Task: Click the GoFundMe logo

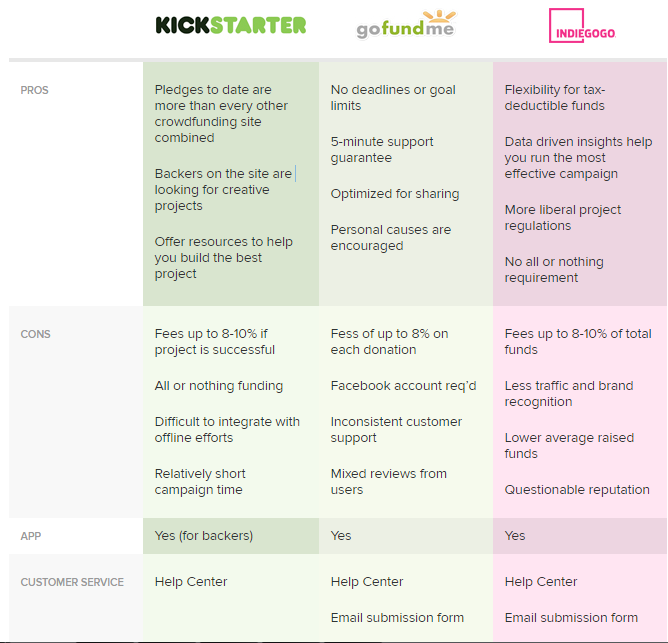Action: click(405, 26)
